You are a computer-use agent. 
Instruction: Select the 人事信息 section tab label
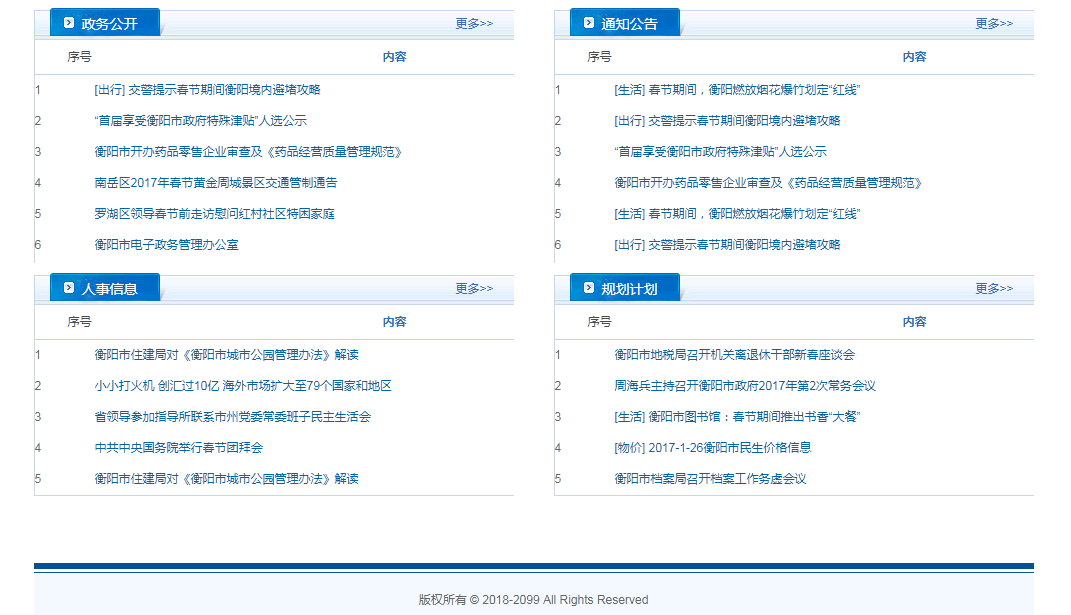pos(109,289)
